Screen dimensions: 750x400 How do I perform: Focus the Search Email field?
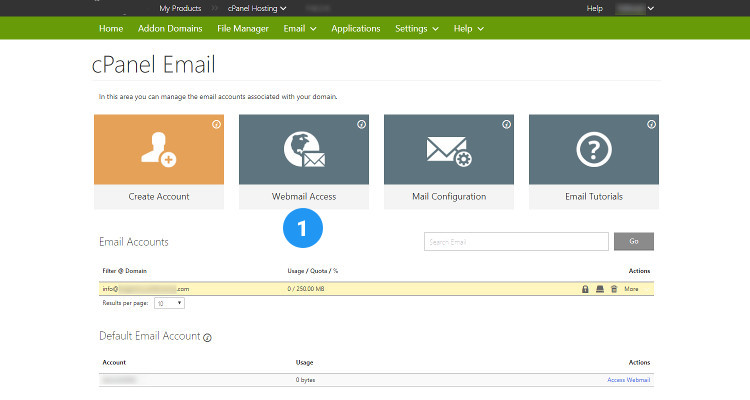[516, 242]
